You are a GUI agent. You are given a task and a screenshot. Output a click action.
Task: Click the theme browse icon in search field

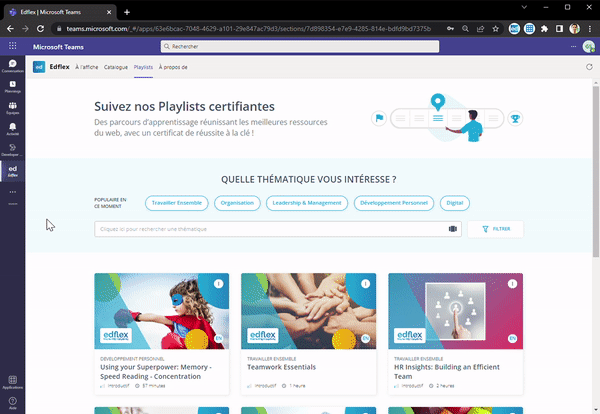(453, 229)
